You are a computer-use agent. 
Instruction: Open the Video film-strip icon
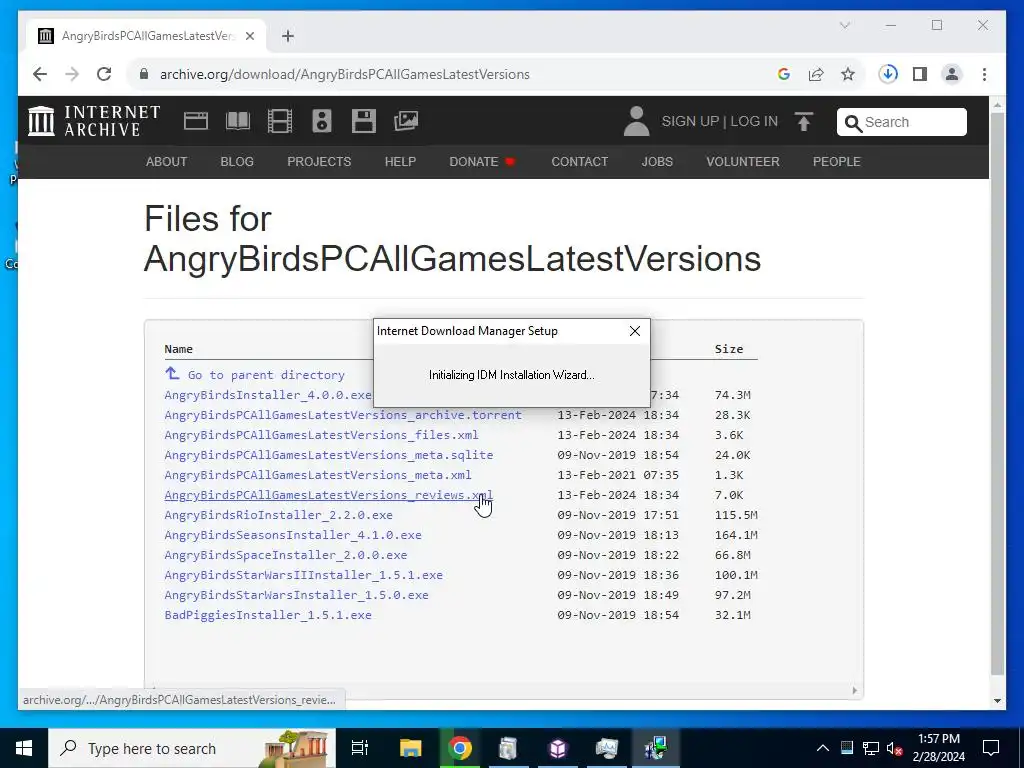pyautogui.click(x=280, y=121)
